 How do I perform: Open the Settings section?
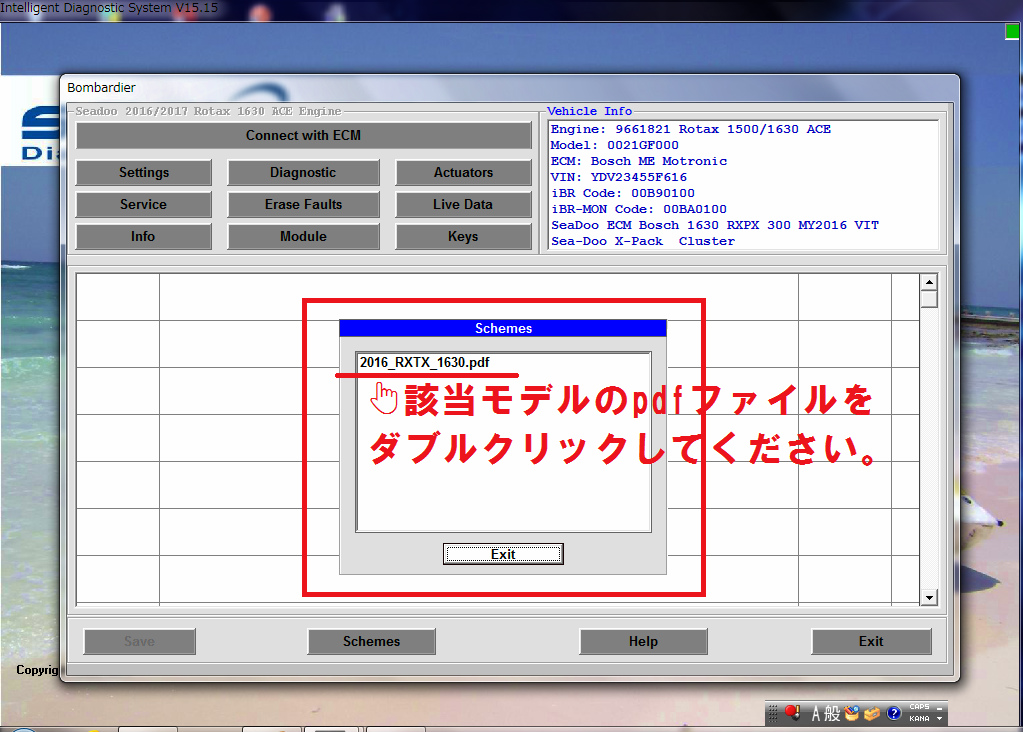click(x=144, y=173)
